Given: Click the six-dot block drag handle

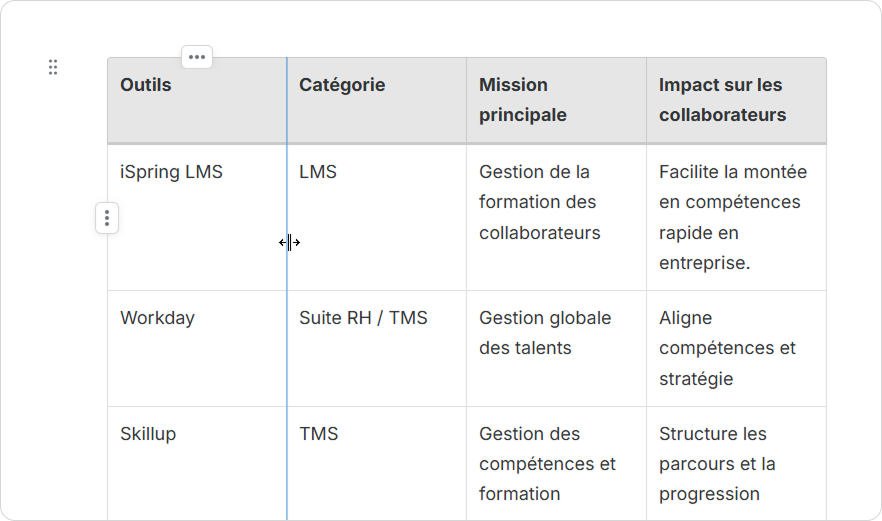Looking at the screenshot, I should 53,67.
